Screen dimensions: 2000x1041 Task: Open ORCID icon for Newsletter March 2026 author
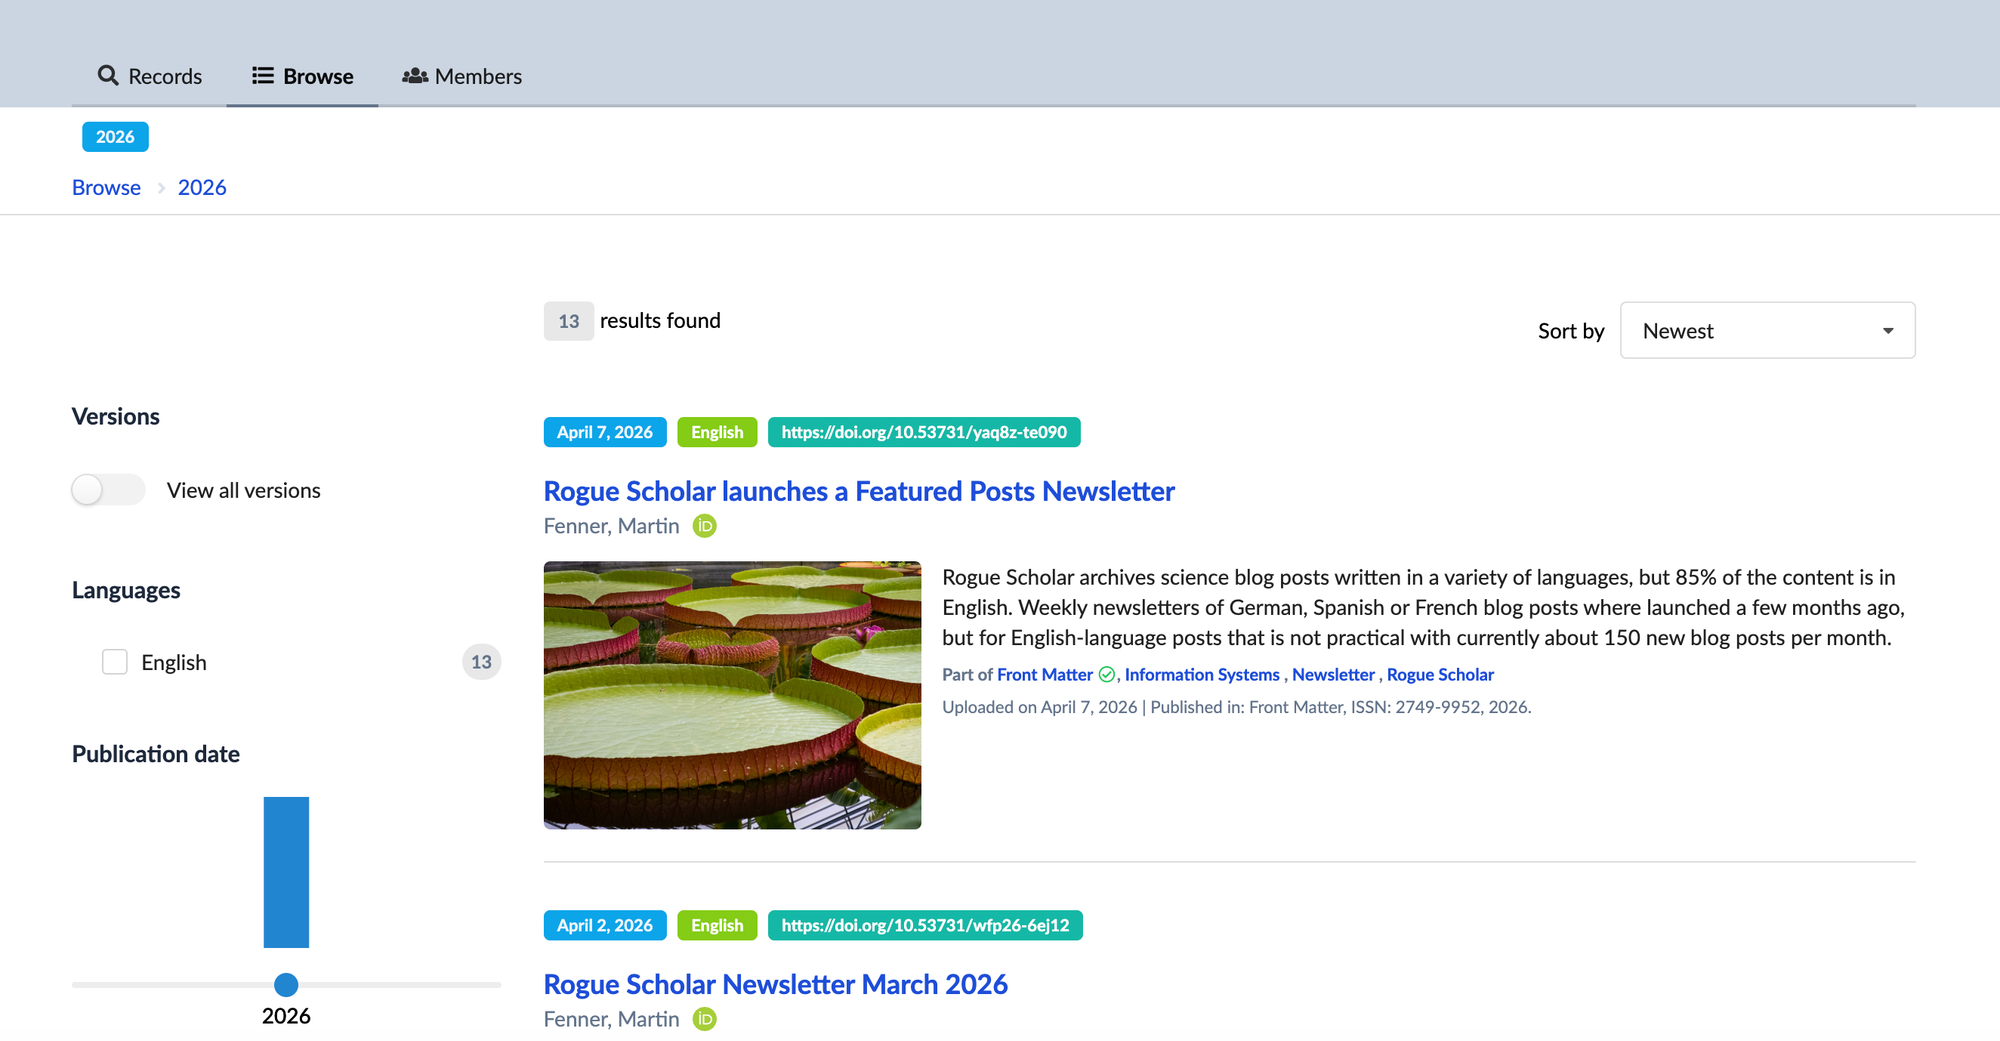pyautogui.click(x=705, y=1019)
